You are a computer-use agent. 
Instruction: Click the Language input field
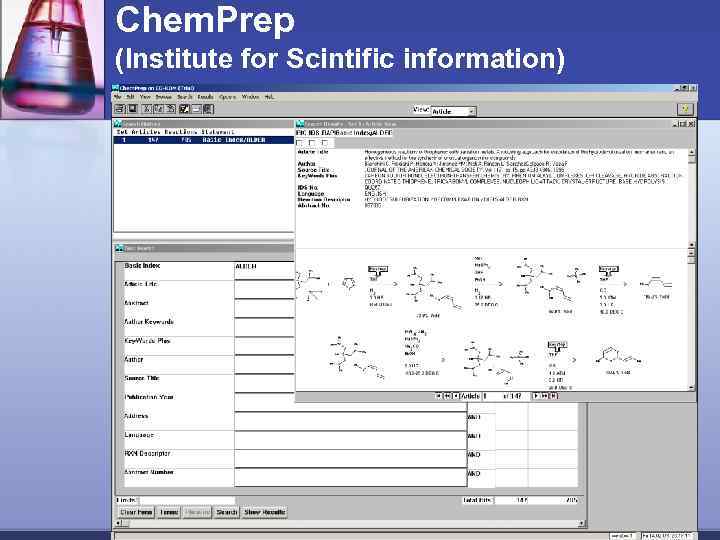click(350, 440)
